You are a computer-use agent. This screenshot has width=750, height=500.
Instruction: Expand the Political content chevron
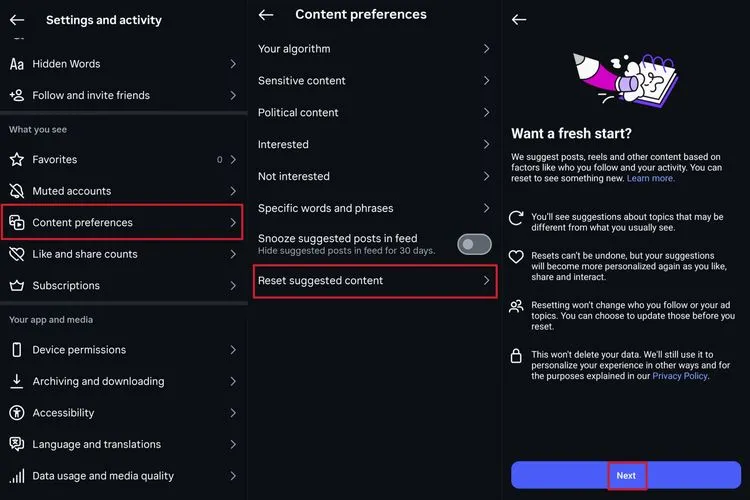(x=486, y=113)
